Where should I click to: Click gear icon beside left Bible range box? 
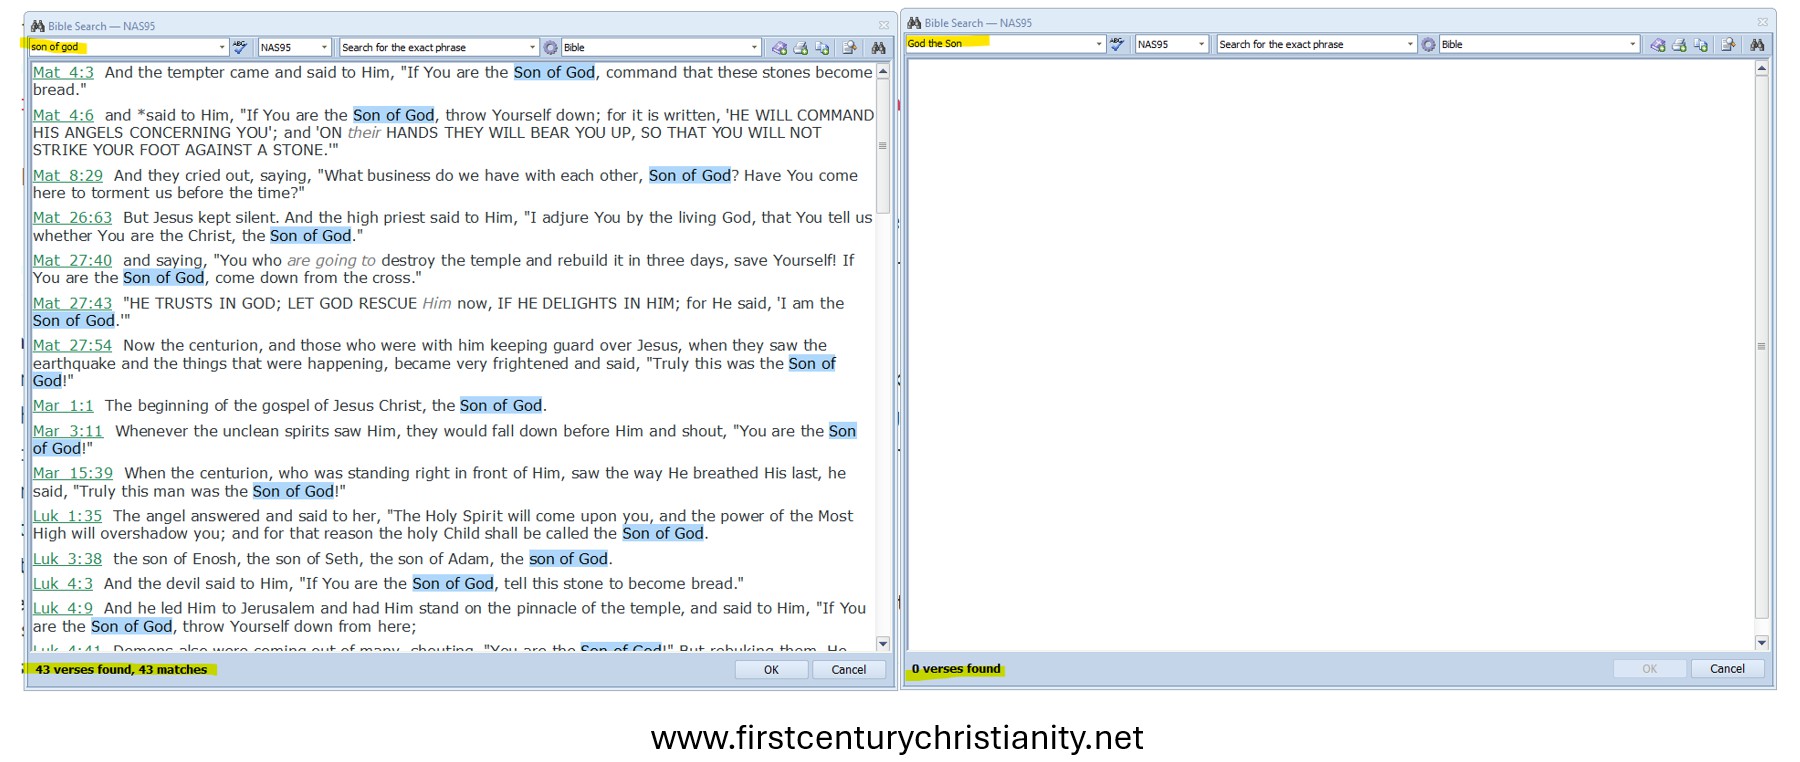(550, 48)
